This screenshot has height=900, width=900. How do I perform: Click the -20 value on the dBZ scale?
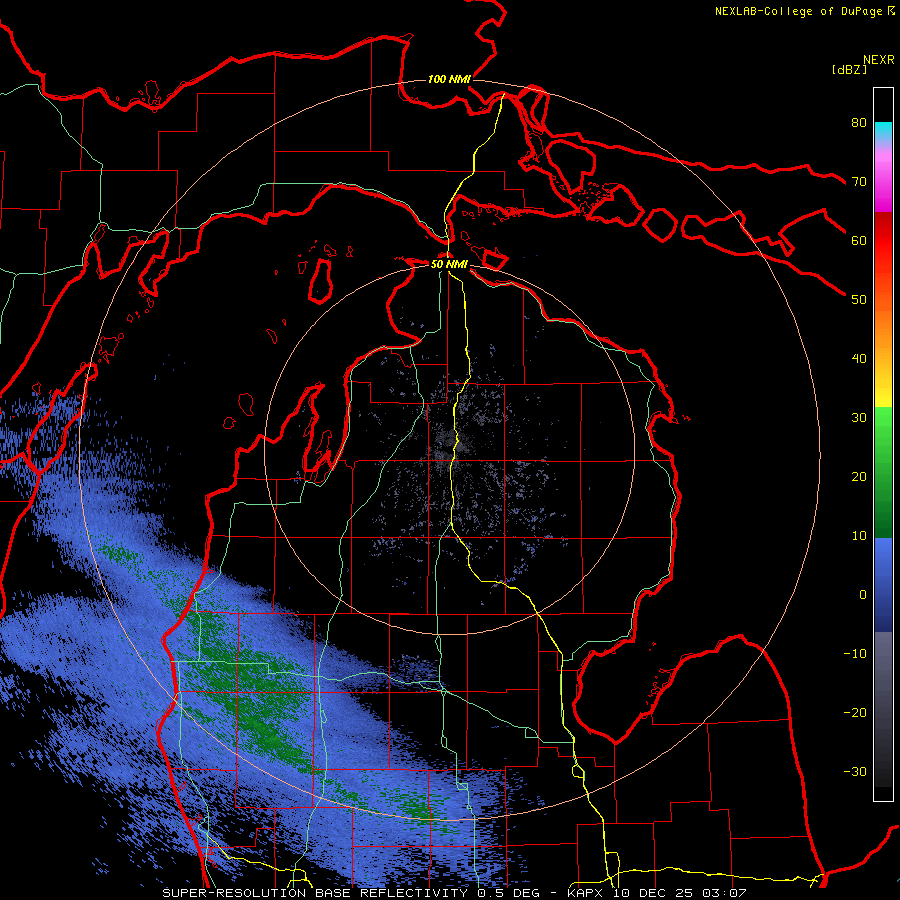pos(855,713)
